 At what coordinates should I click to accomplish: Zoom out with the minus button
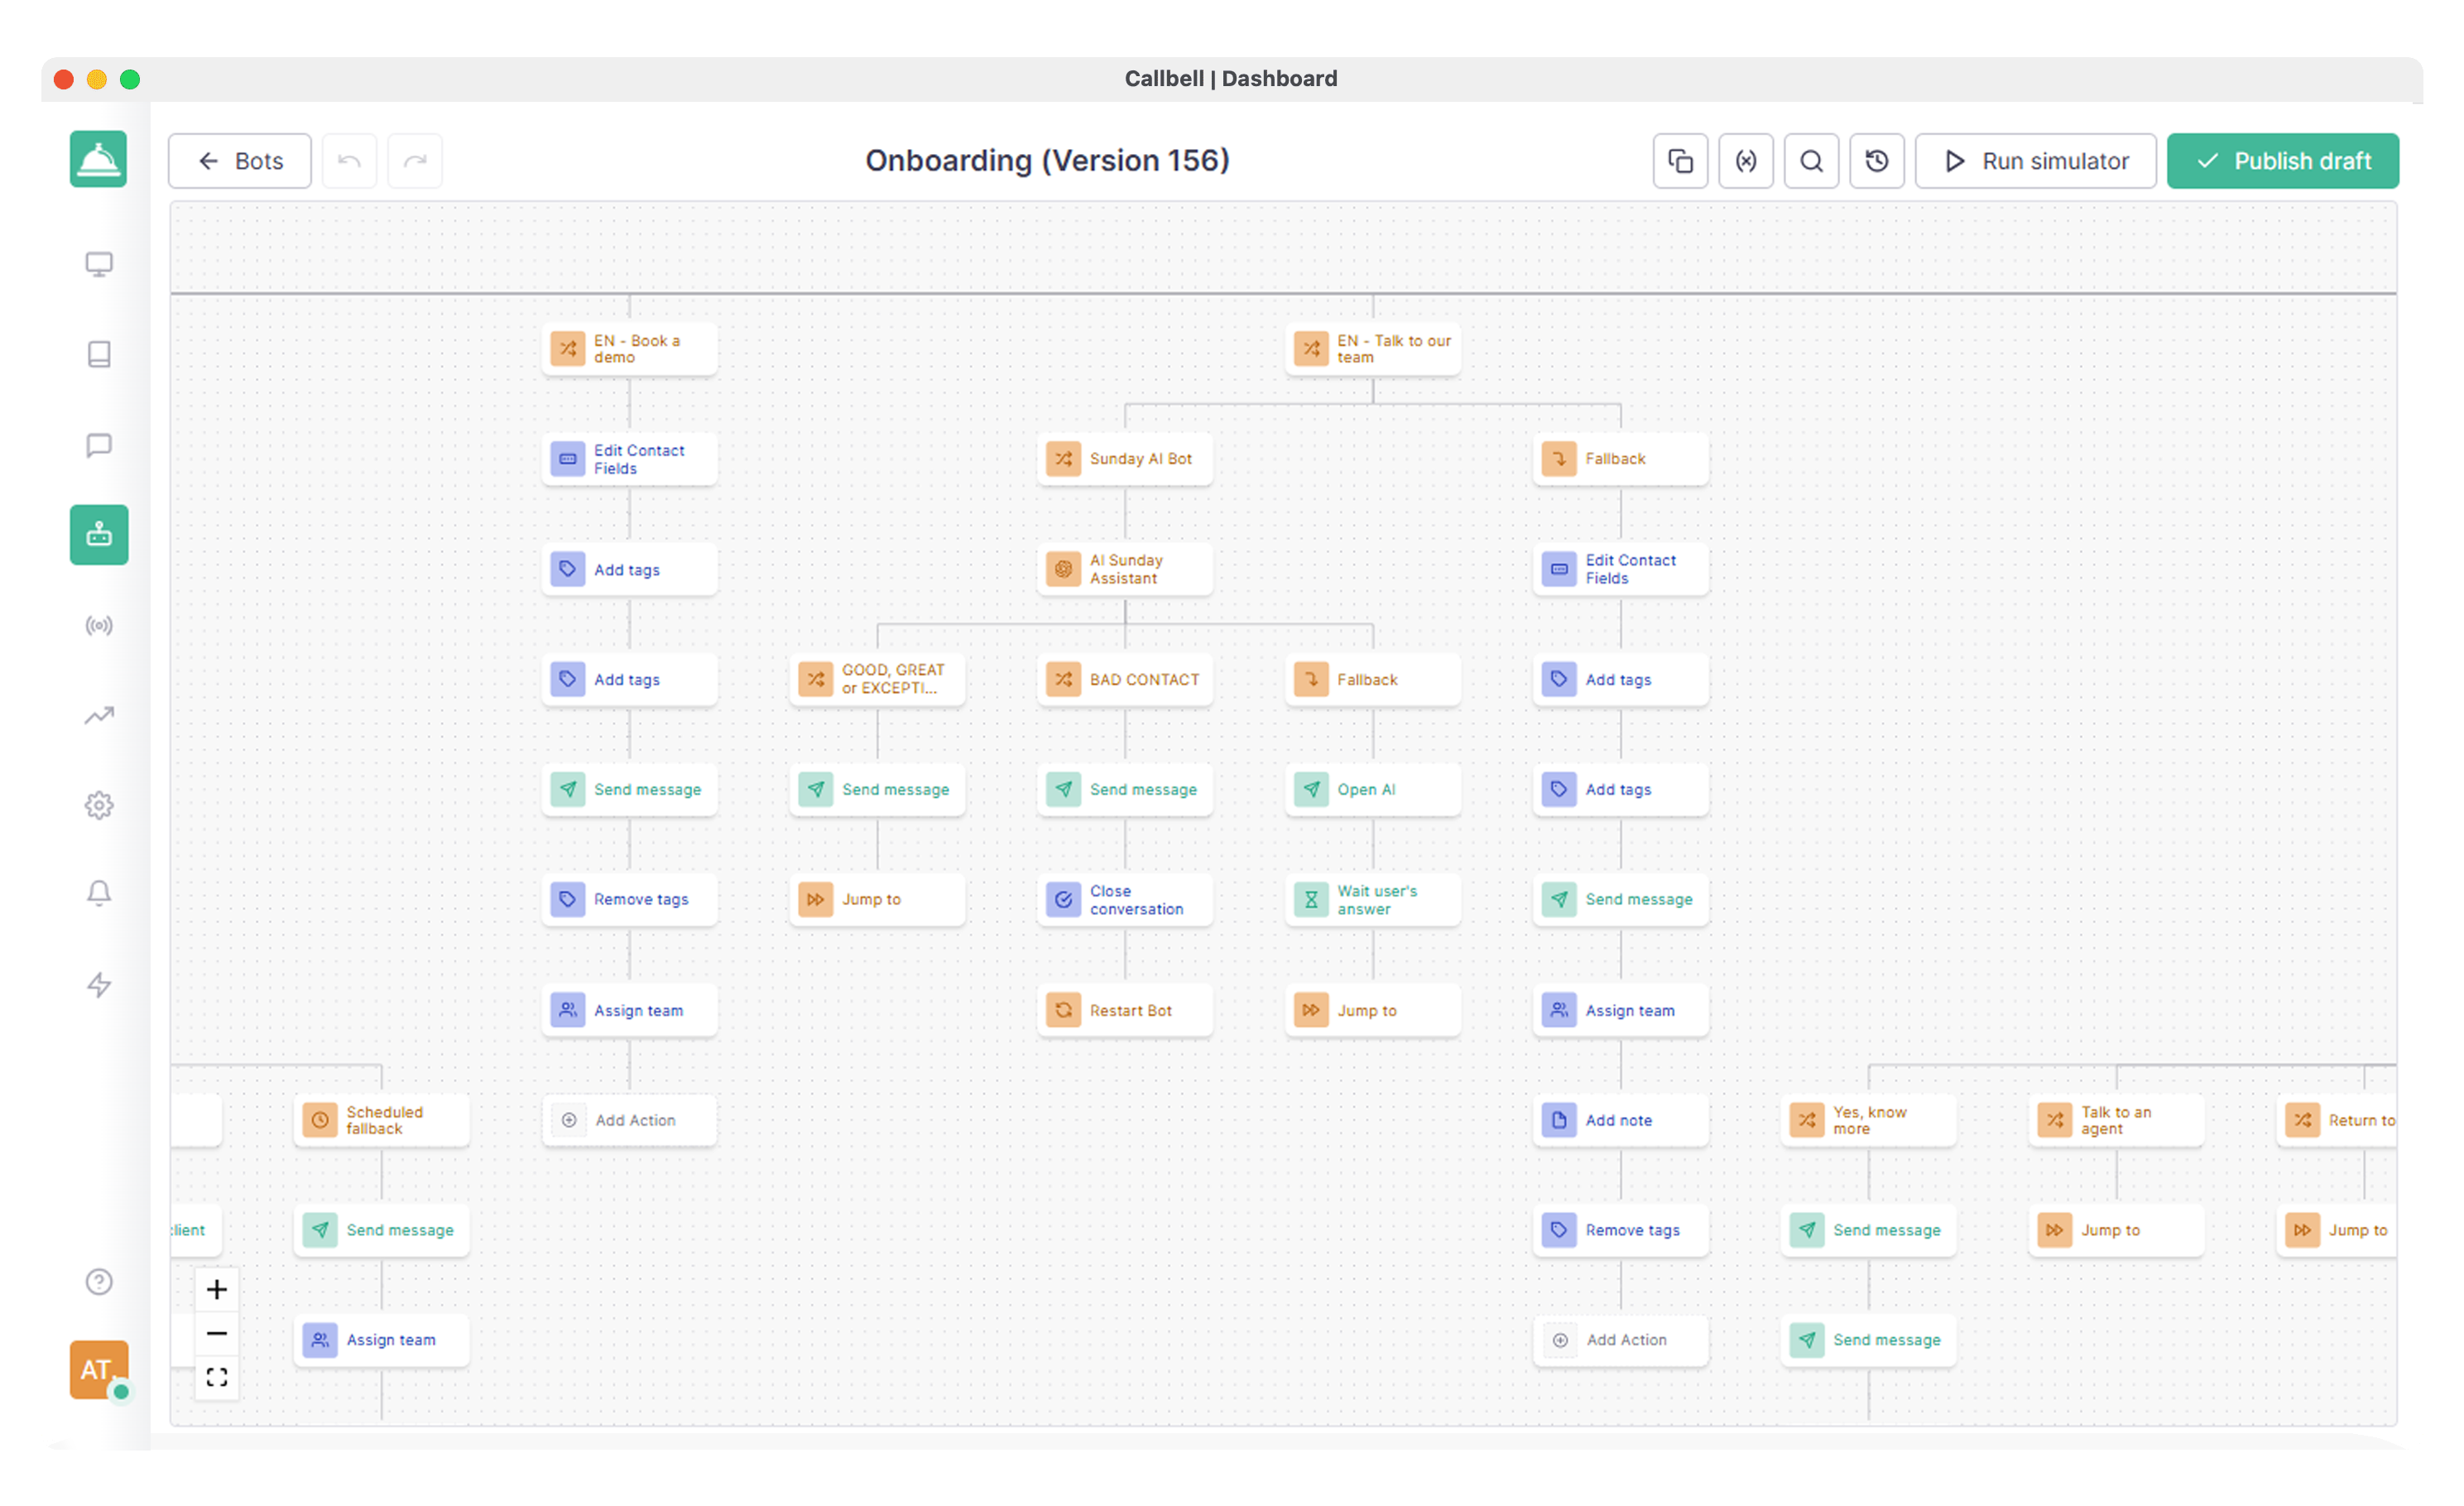click(x=216, y=1334)
